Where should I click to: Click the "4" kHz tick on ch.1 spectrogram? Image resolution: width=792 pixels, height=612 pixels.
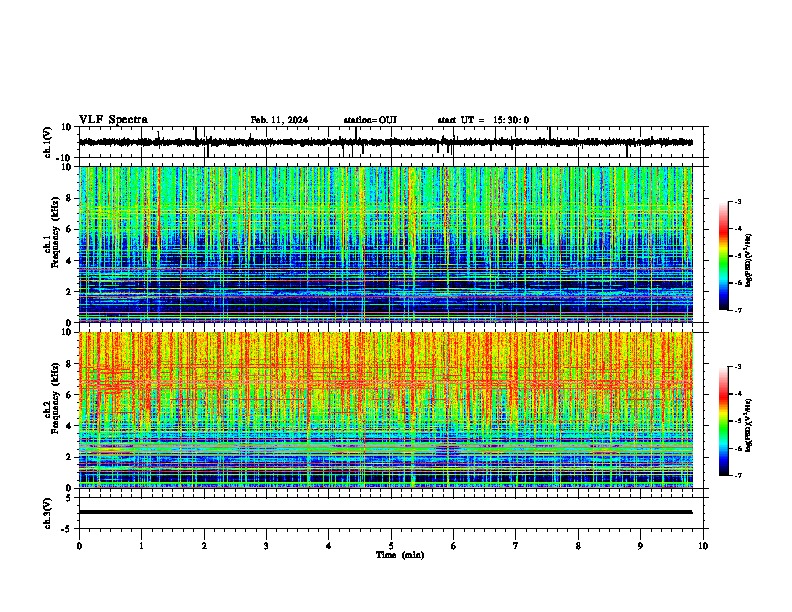click(x=70, y=261)
